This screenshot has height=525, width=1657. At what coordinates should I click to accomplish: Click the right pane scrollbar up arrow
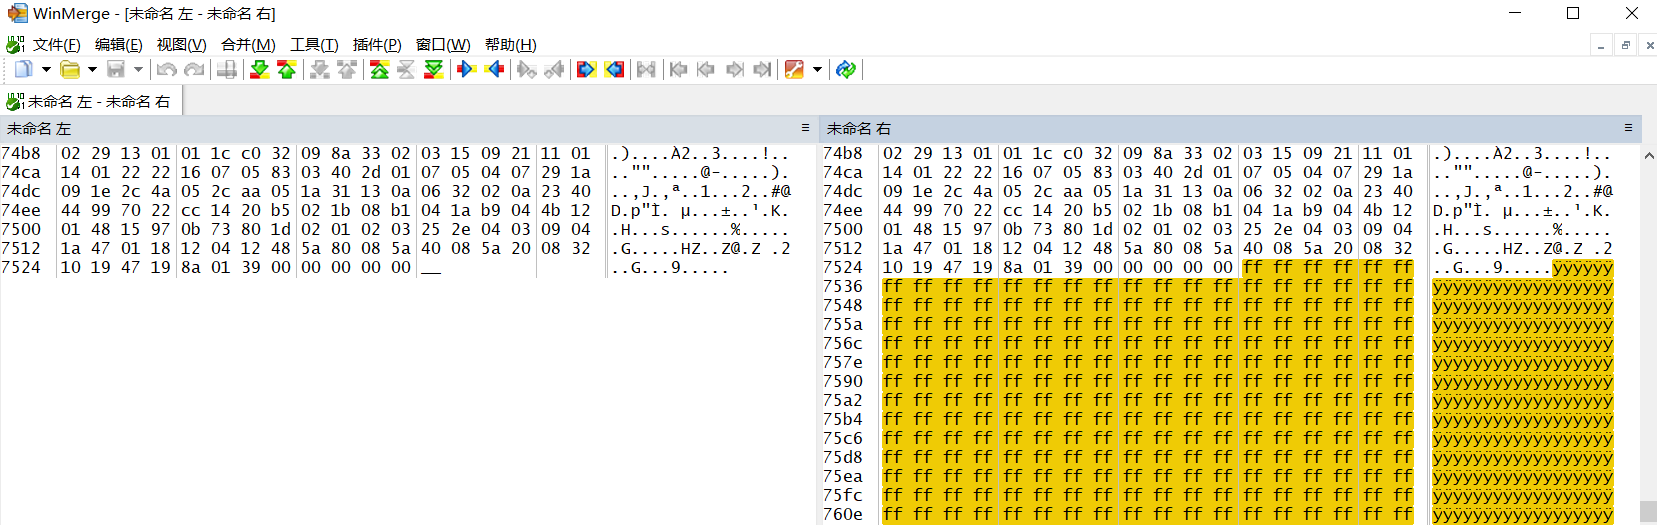tap(1648, 155)
